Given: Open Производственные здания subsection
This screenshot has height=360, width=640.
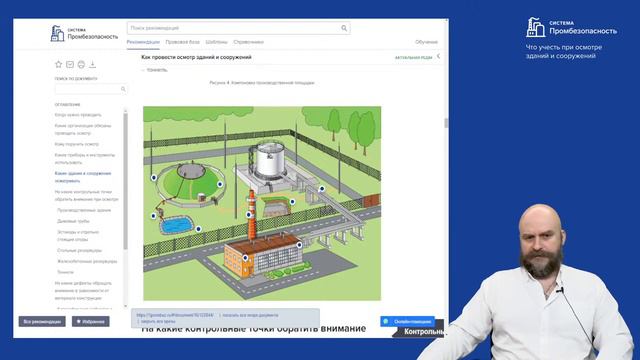Looking at the screenshot, I should 84,210.
